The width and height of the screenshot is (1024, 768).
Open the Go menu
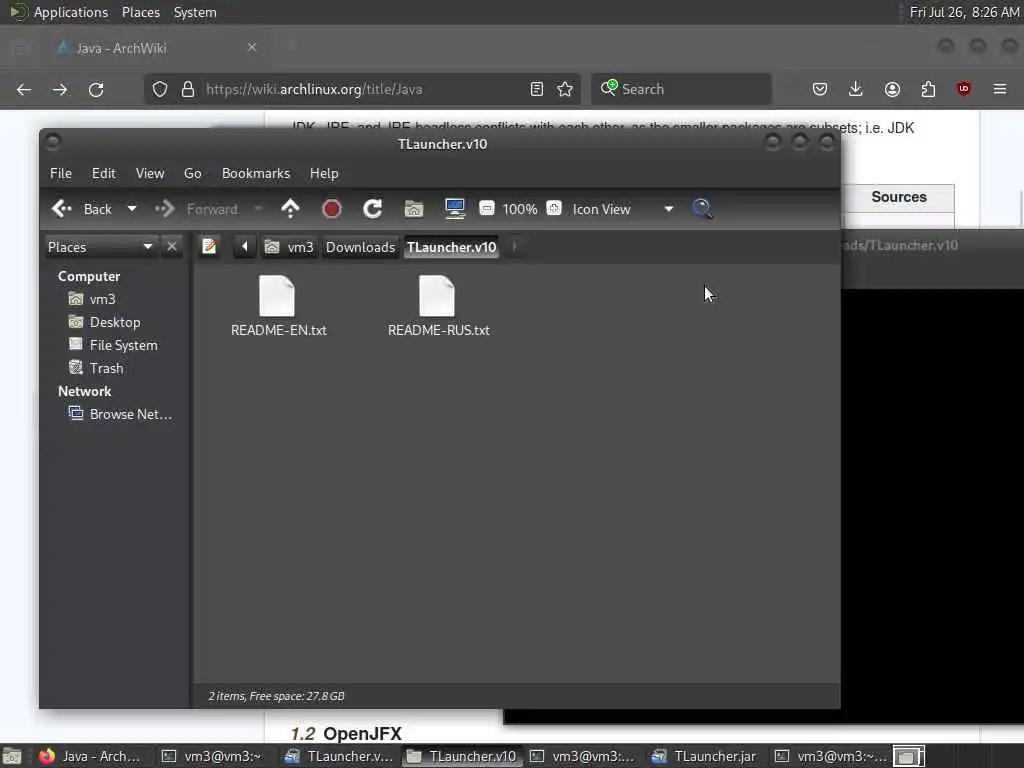coord(192,173)
